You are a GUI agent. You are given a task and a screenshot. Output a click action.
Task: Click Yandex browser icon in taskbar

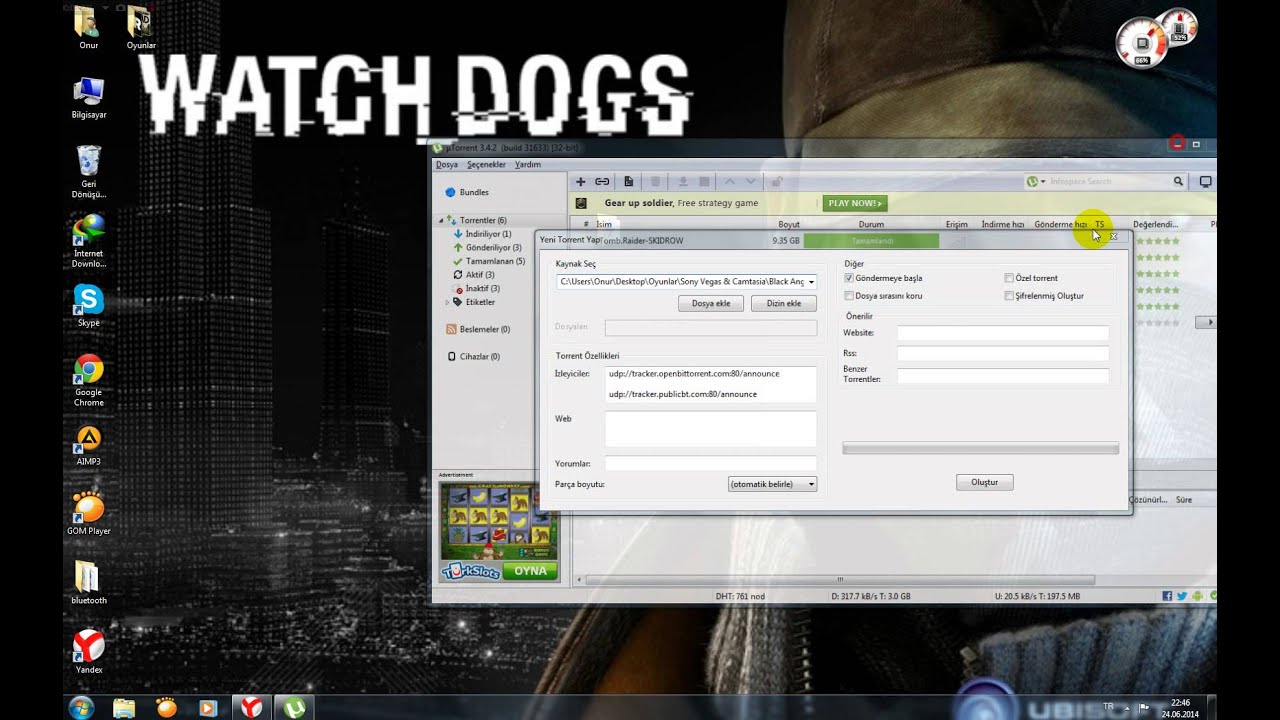pos(252,707)
